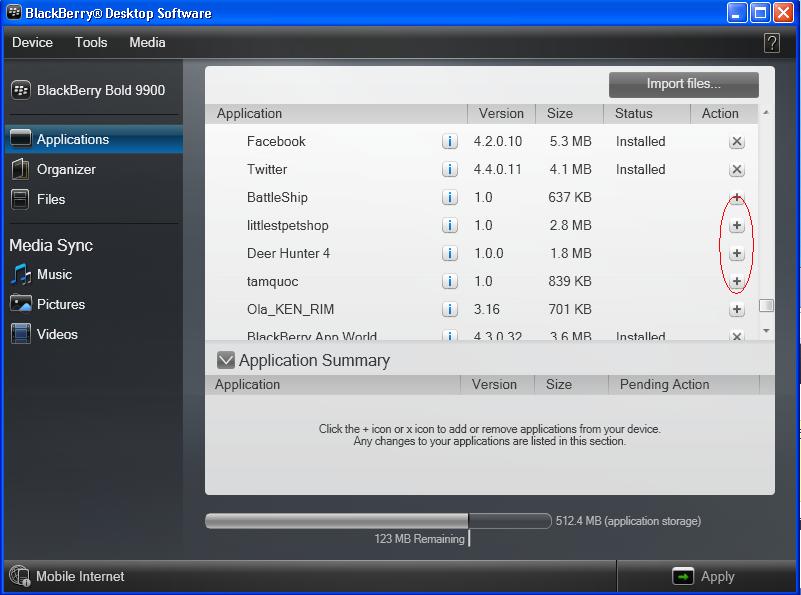This screenshot has height=595, width=801.
Task: View info for tamquoc app
Action: 450,281
